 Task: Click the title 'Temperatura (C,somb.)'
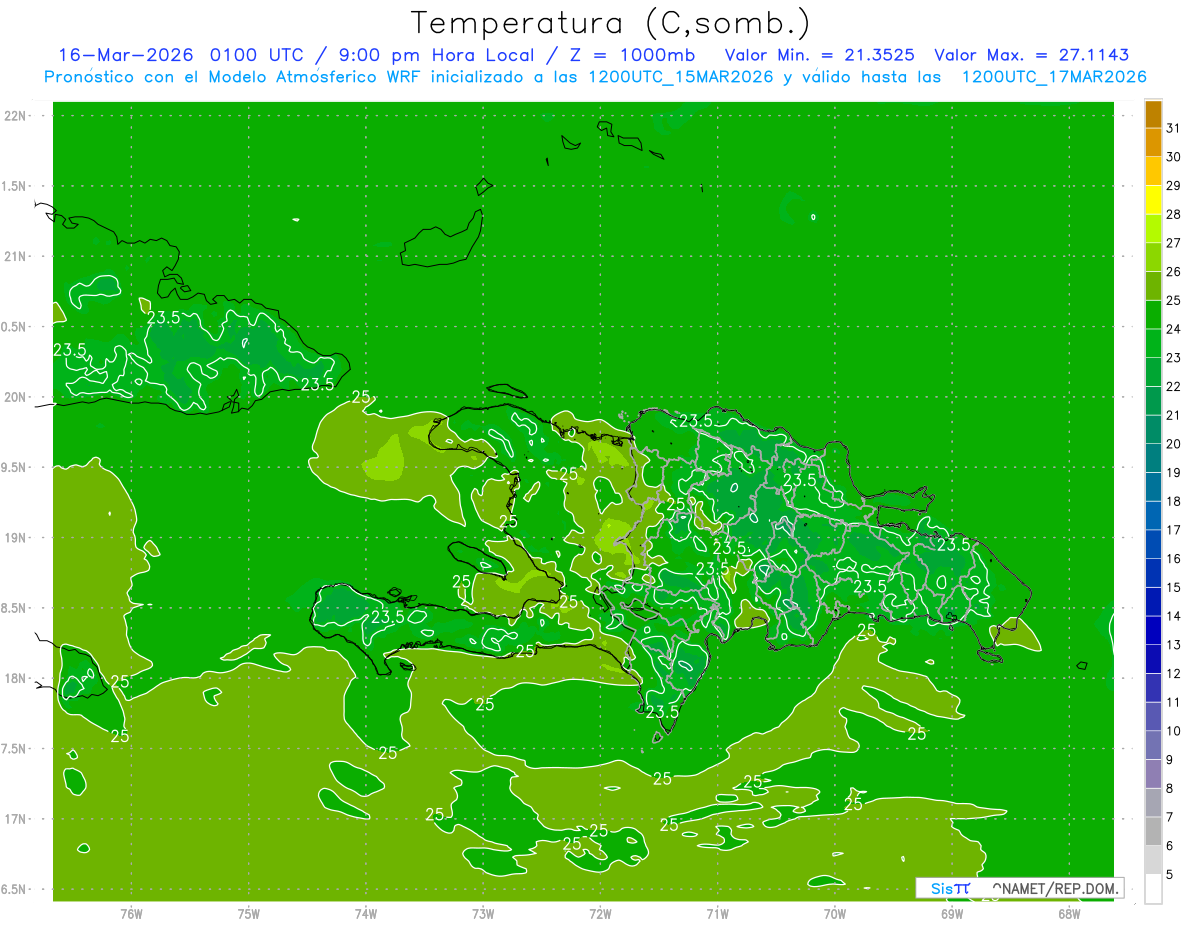click(611, 23)
